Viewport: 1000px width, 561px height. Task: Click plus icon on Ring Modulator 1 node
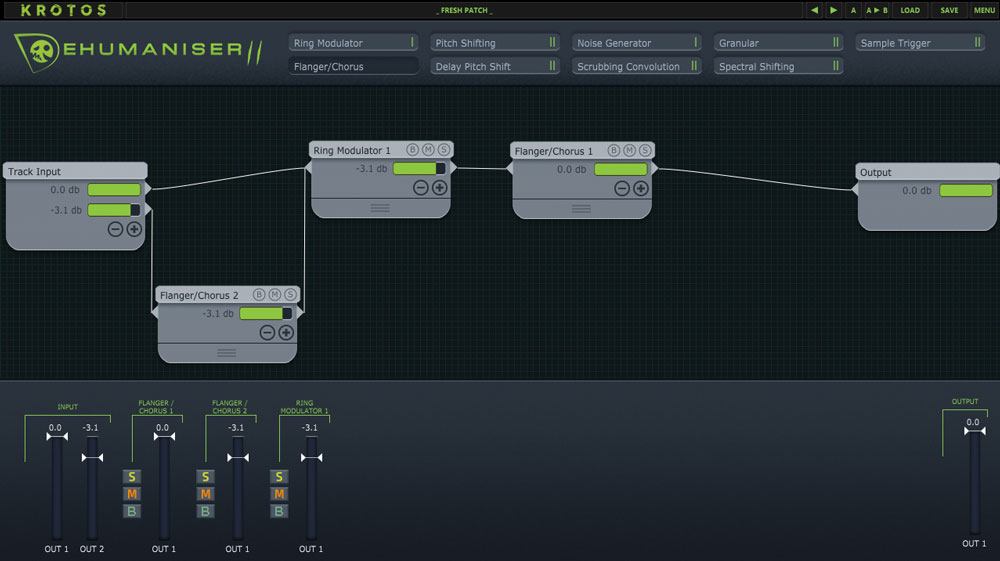[x=440, y=188]
